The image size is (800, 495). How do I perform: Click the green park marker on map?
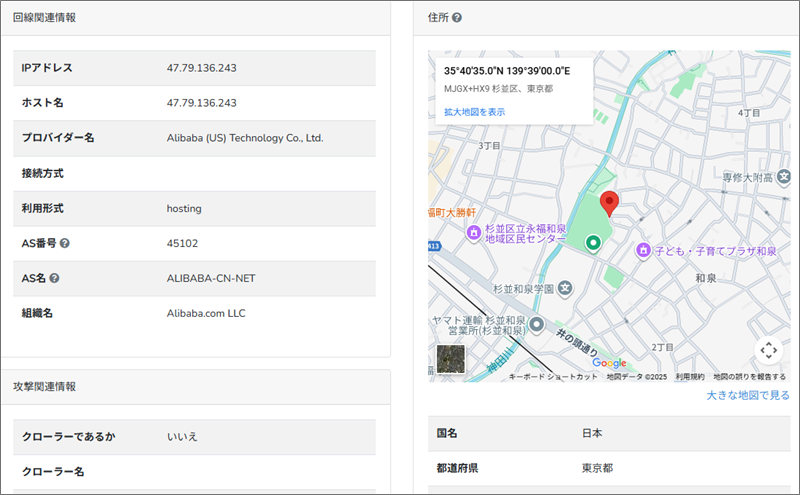click(x=592, y=242)
